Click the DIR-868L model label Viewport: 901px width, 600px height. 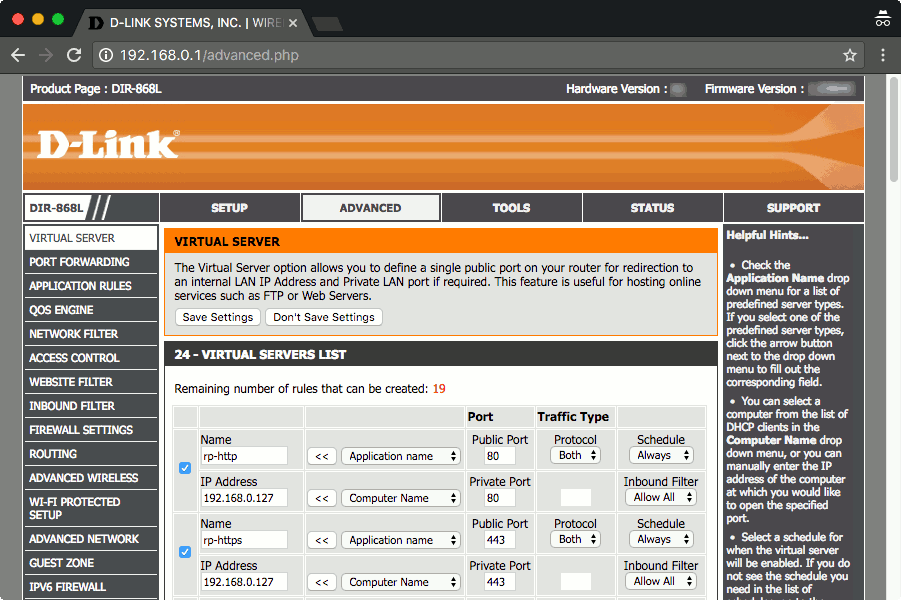56,208
